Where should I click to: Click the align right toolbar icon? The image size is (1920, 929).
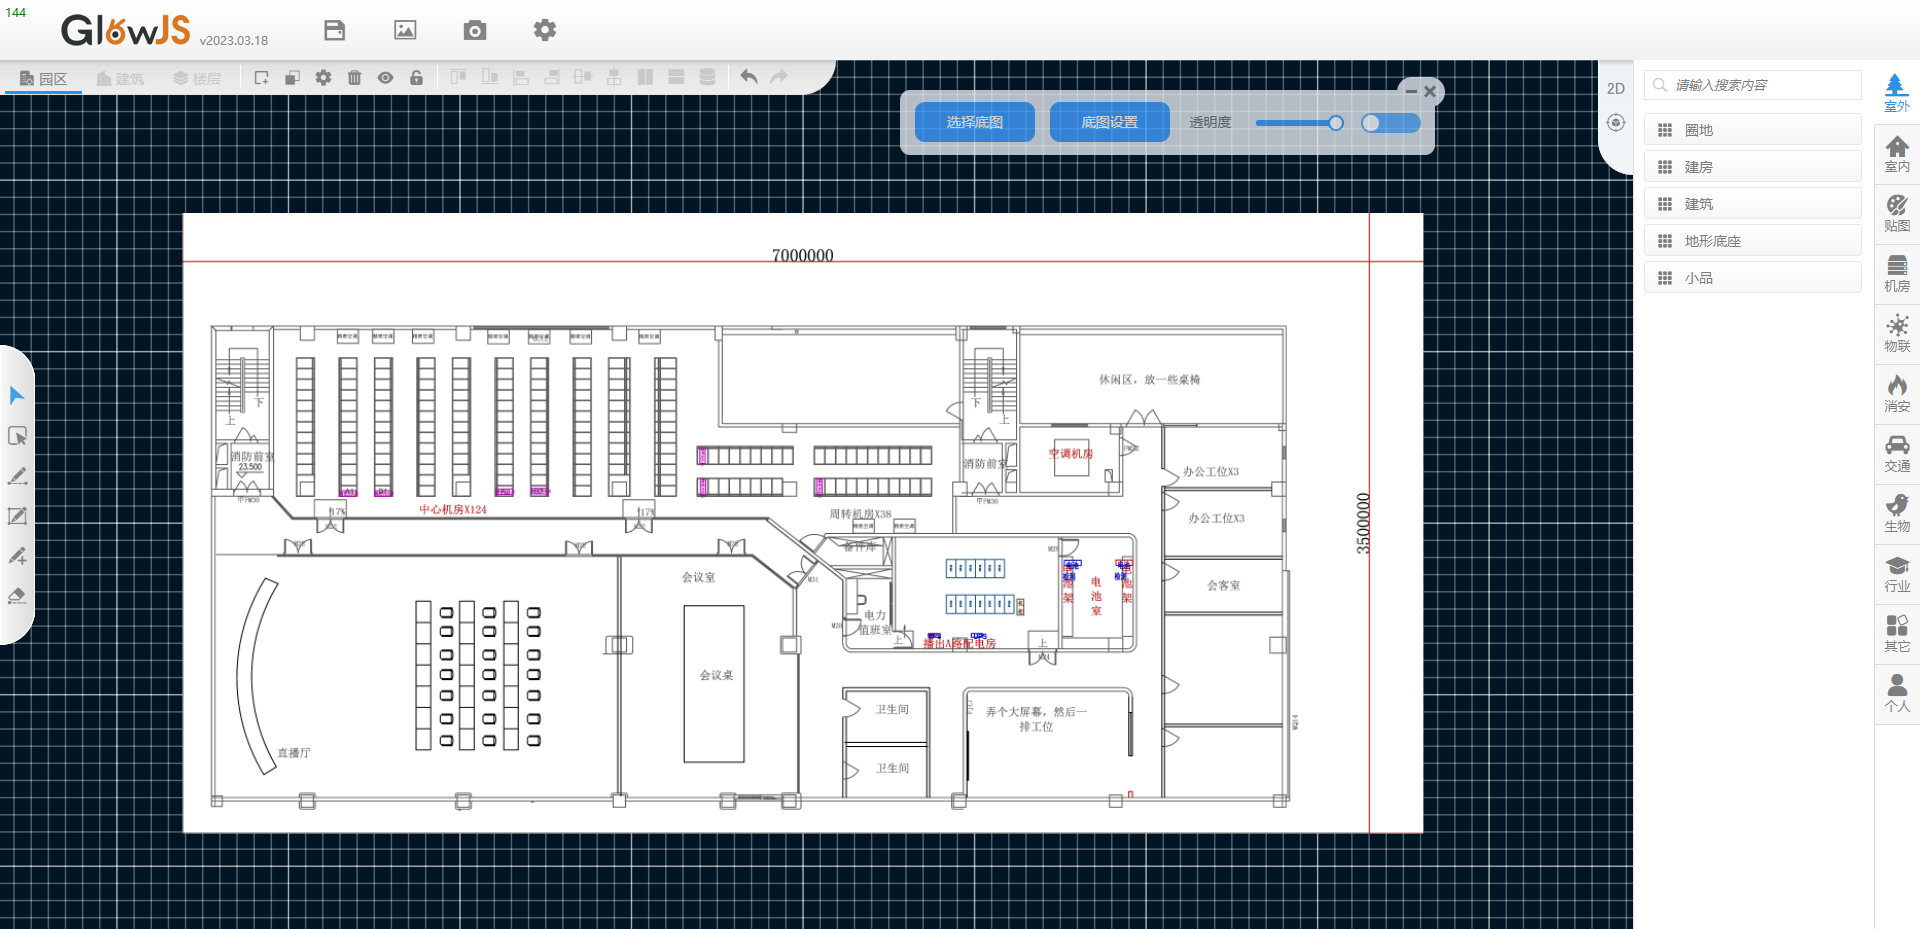click(x=552, y=77)
